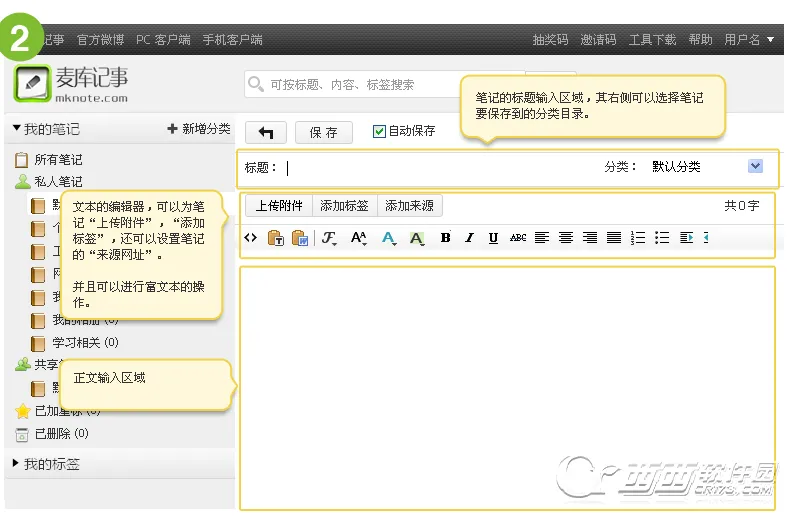The image size is (787, 520).
Task: Open 帮助 help link
Action: pos(700,40)
